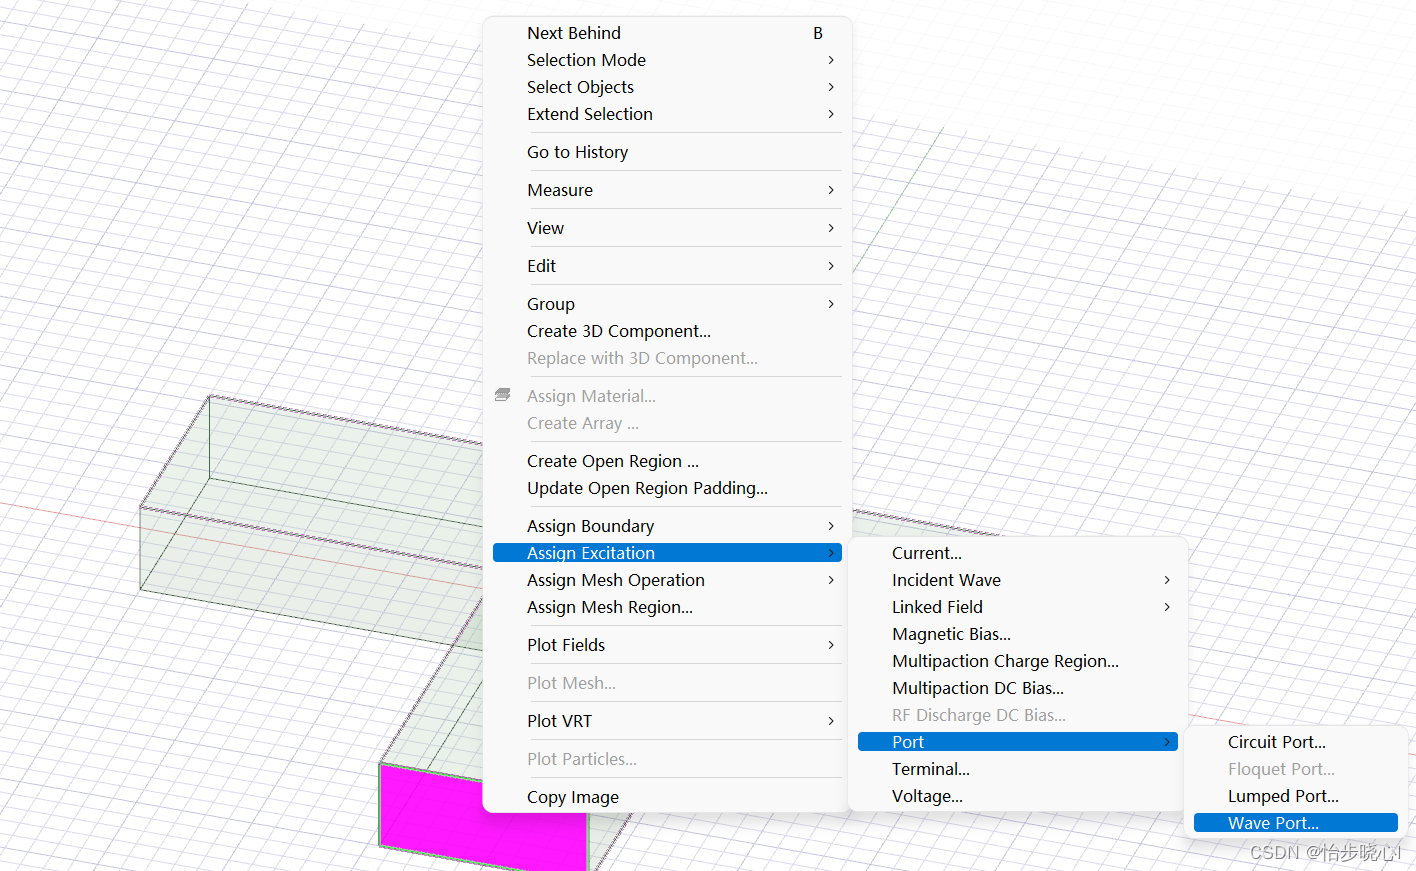The height and width of the screenshot is (871, 1416).
Task: Click the highlighted Port submenu entry
Action: tap(1018, 742)
